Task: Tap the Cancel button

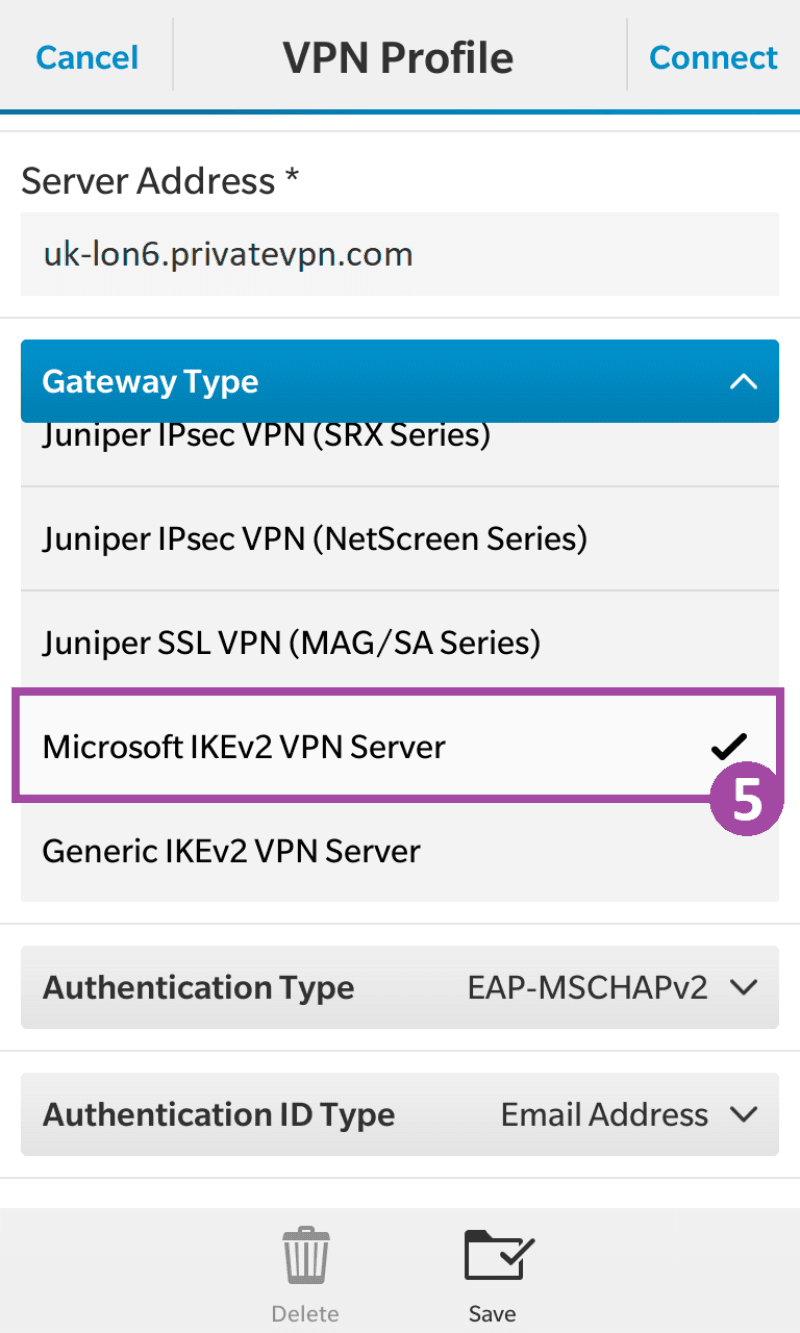Action: coord(87,57)
